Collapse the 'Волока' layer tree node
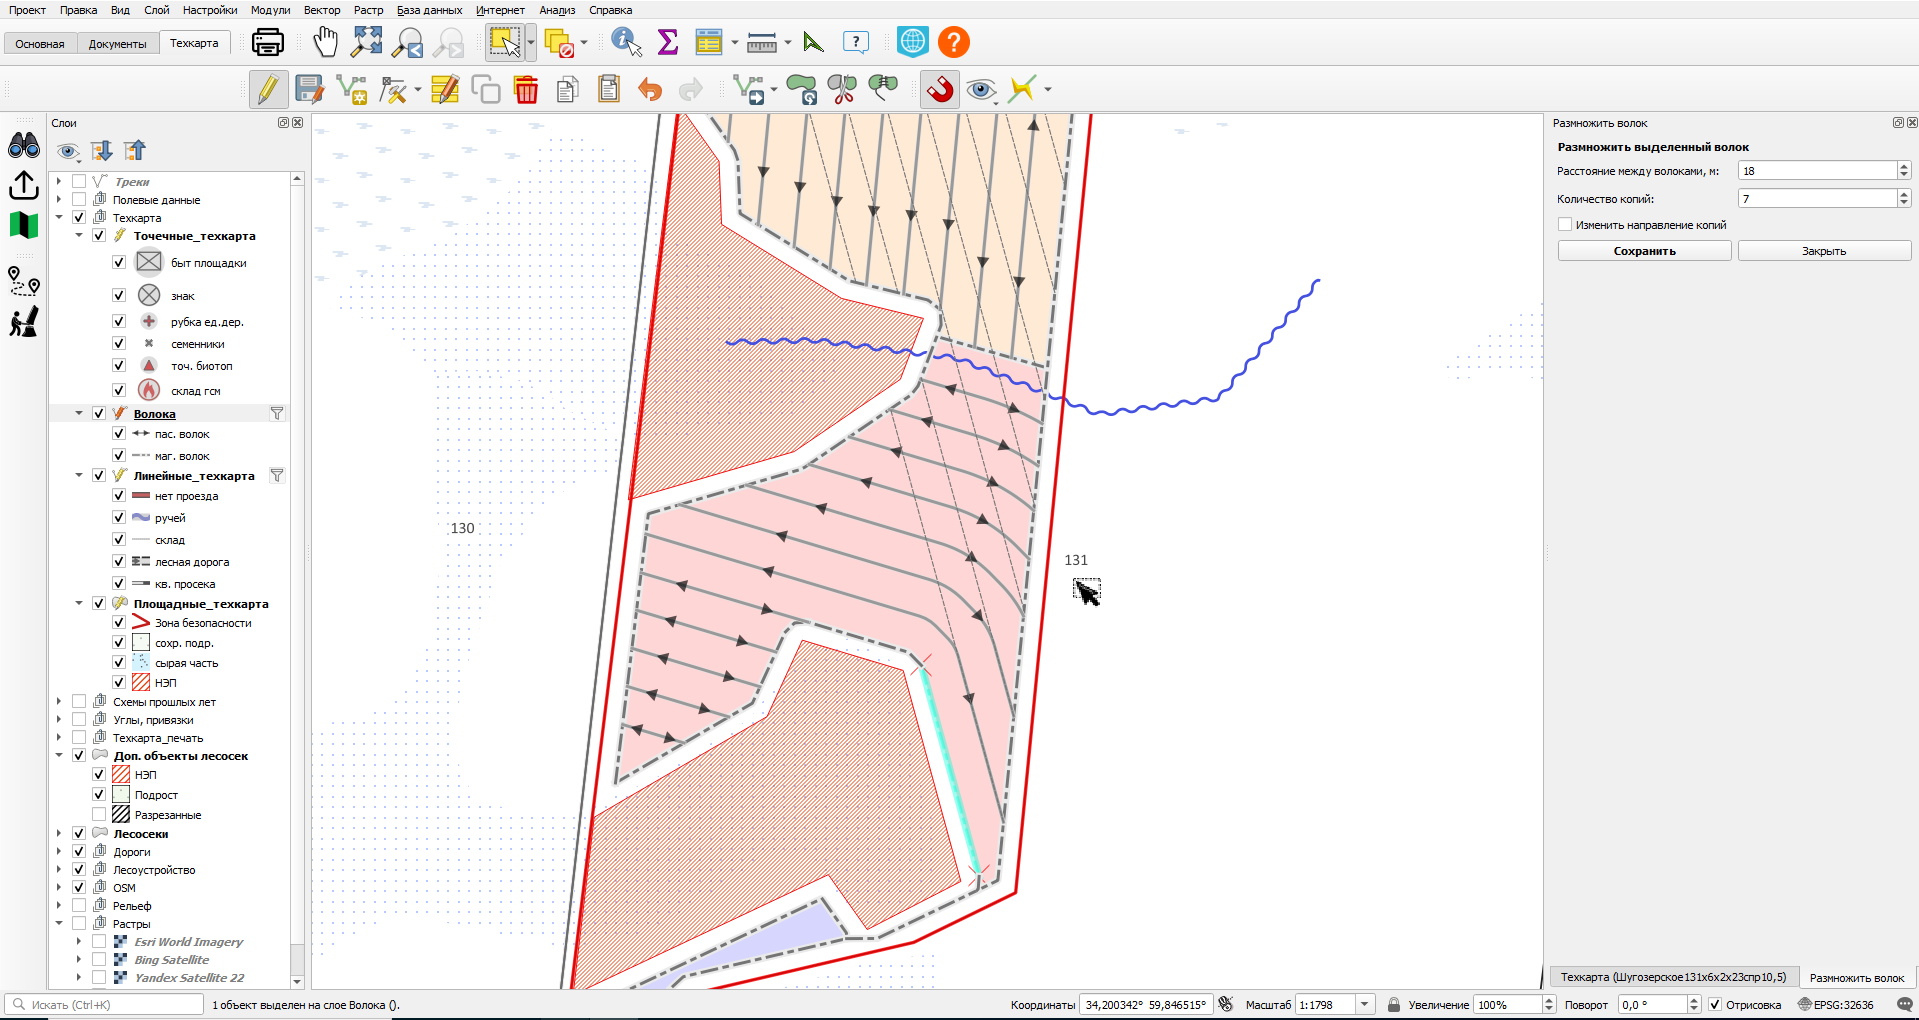Viewport: 1919px width, 1020px height. click(79, 413)
